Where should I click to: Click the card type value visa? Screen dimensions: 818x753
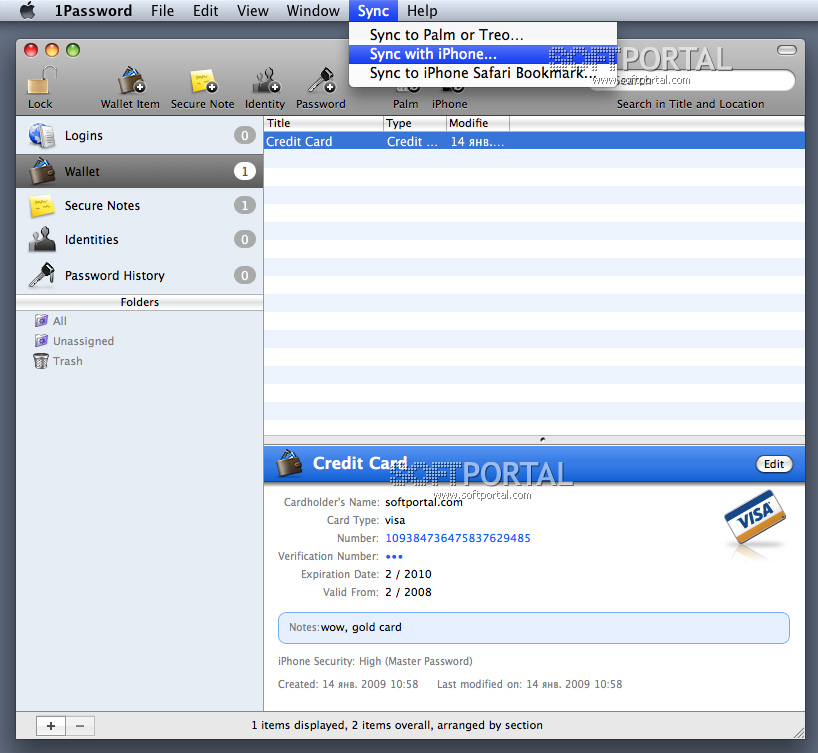pyautogui.click(x=395, y=520)
